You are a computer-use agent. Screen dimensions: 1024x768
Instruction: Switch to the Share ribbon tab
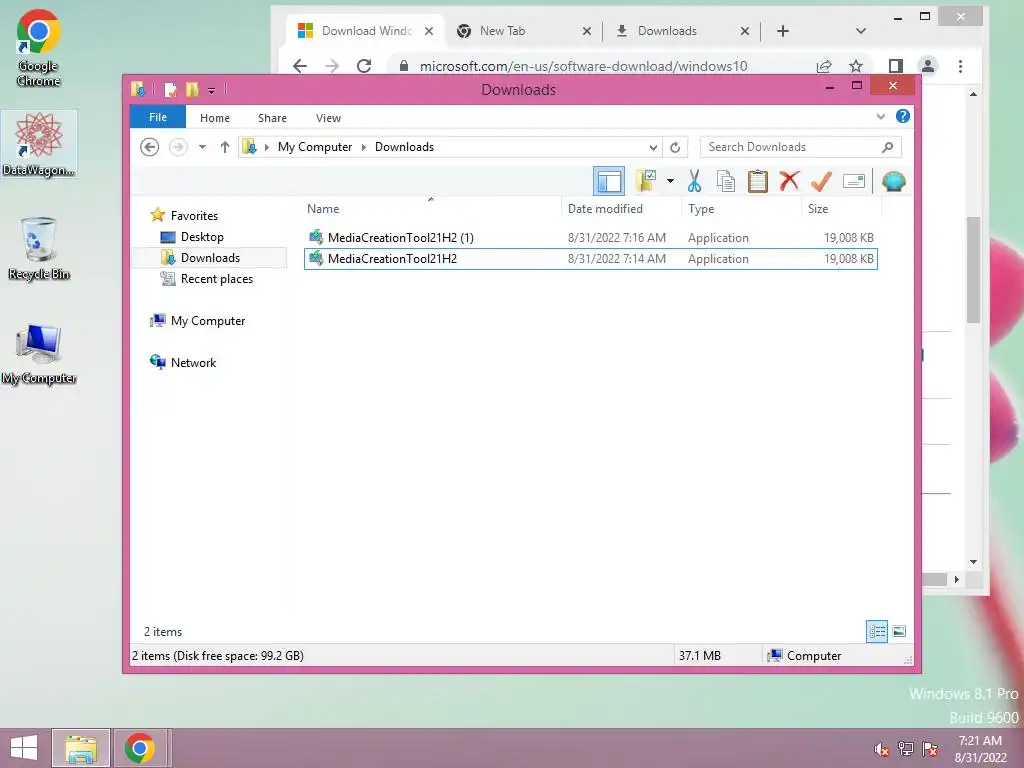tap(272, 118)
